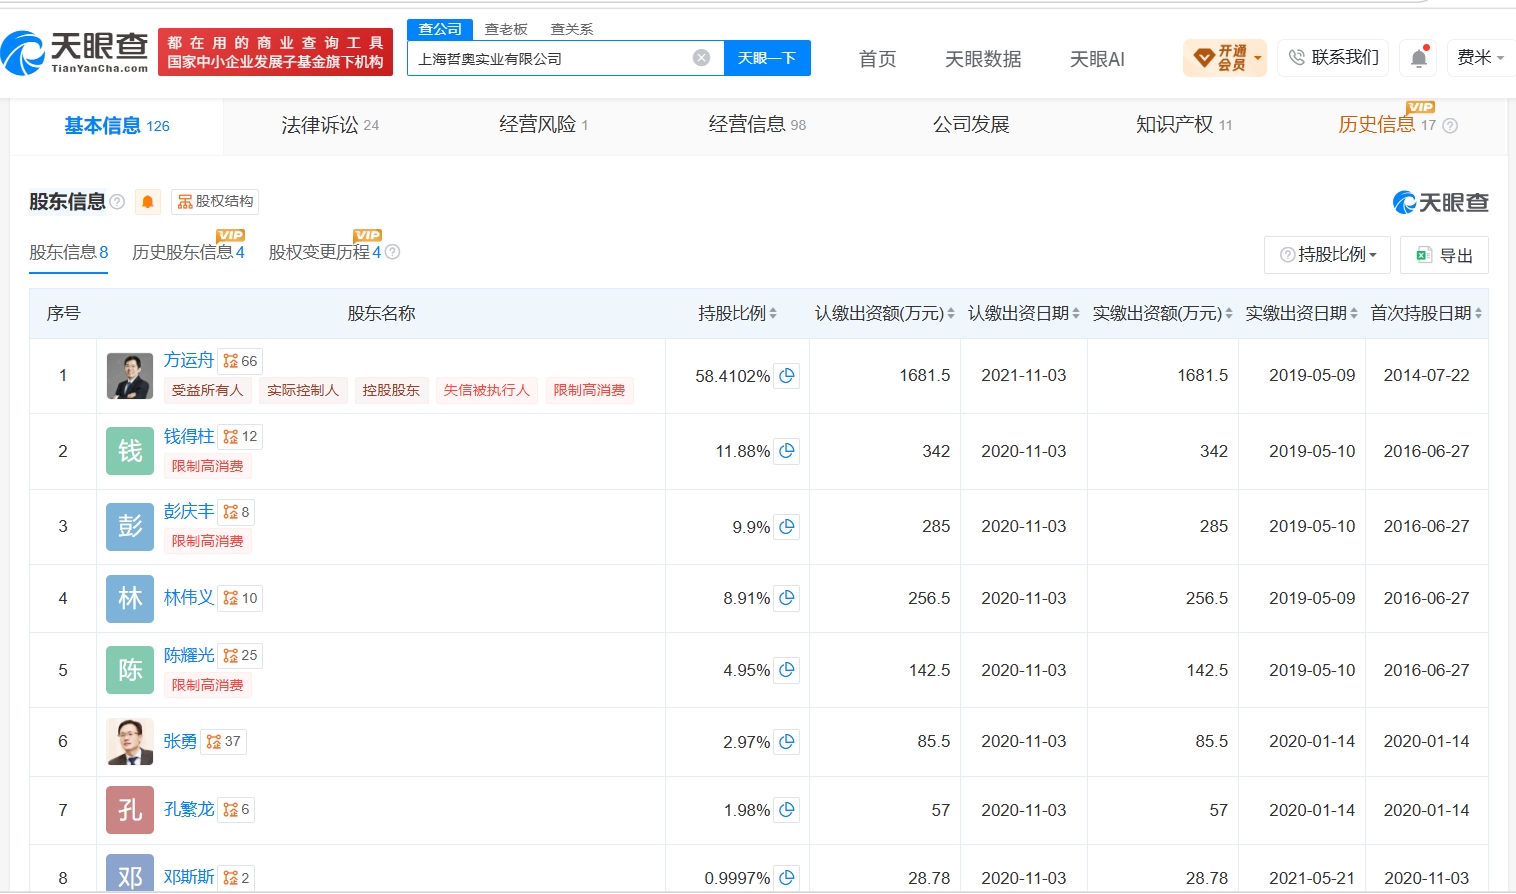Sort by 认缴出资额(万元) column

(884, 314)
